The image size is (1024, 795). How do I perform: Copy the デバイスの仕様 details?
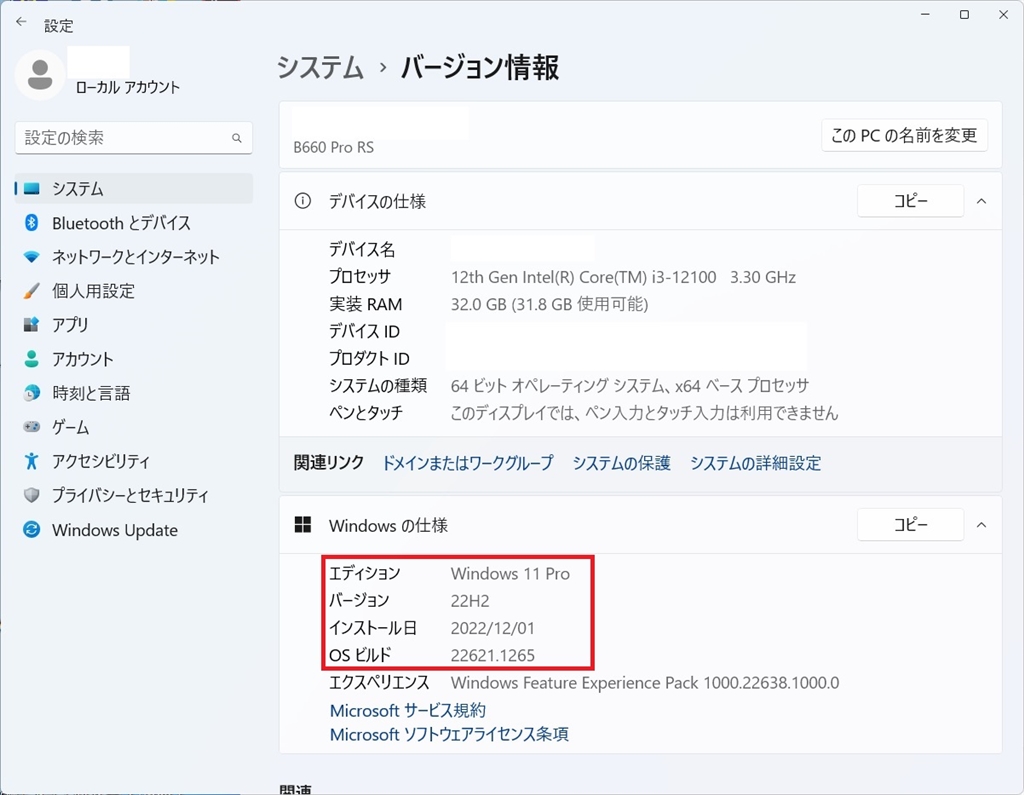click(x=910, y=201)
